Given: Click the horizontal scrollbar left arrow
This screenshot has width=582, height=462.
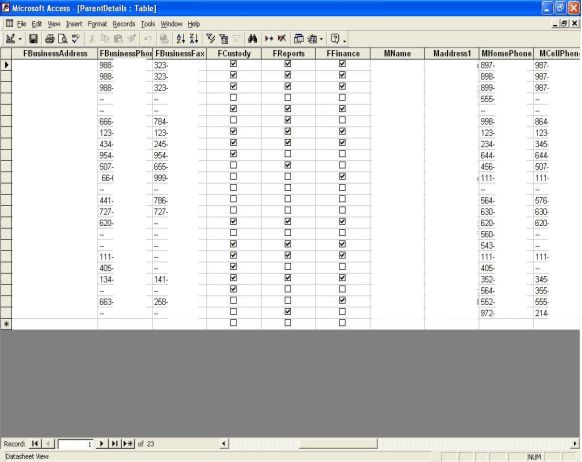Looking at the screenshot, I should pos(224,443).
